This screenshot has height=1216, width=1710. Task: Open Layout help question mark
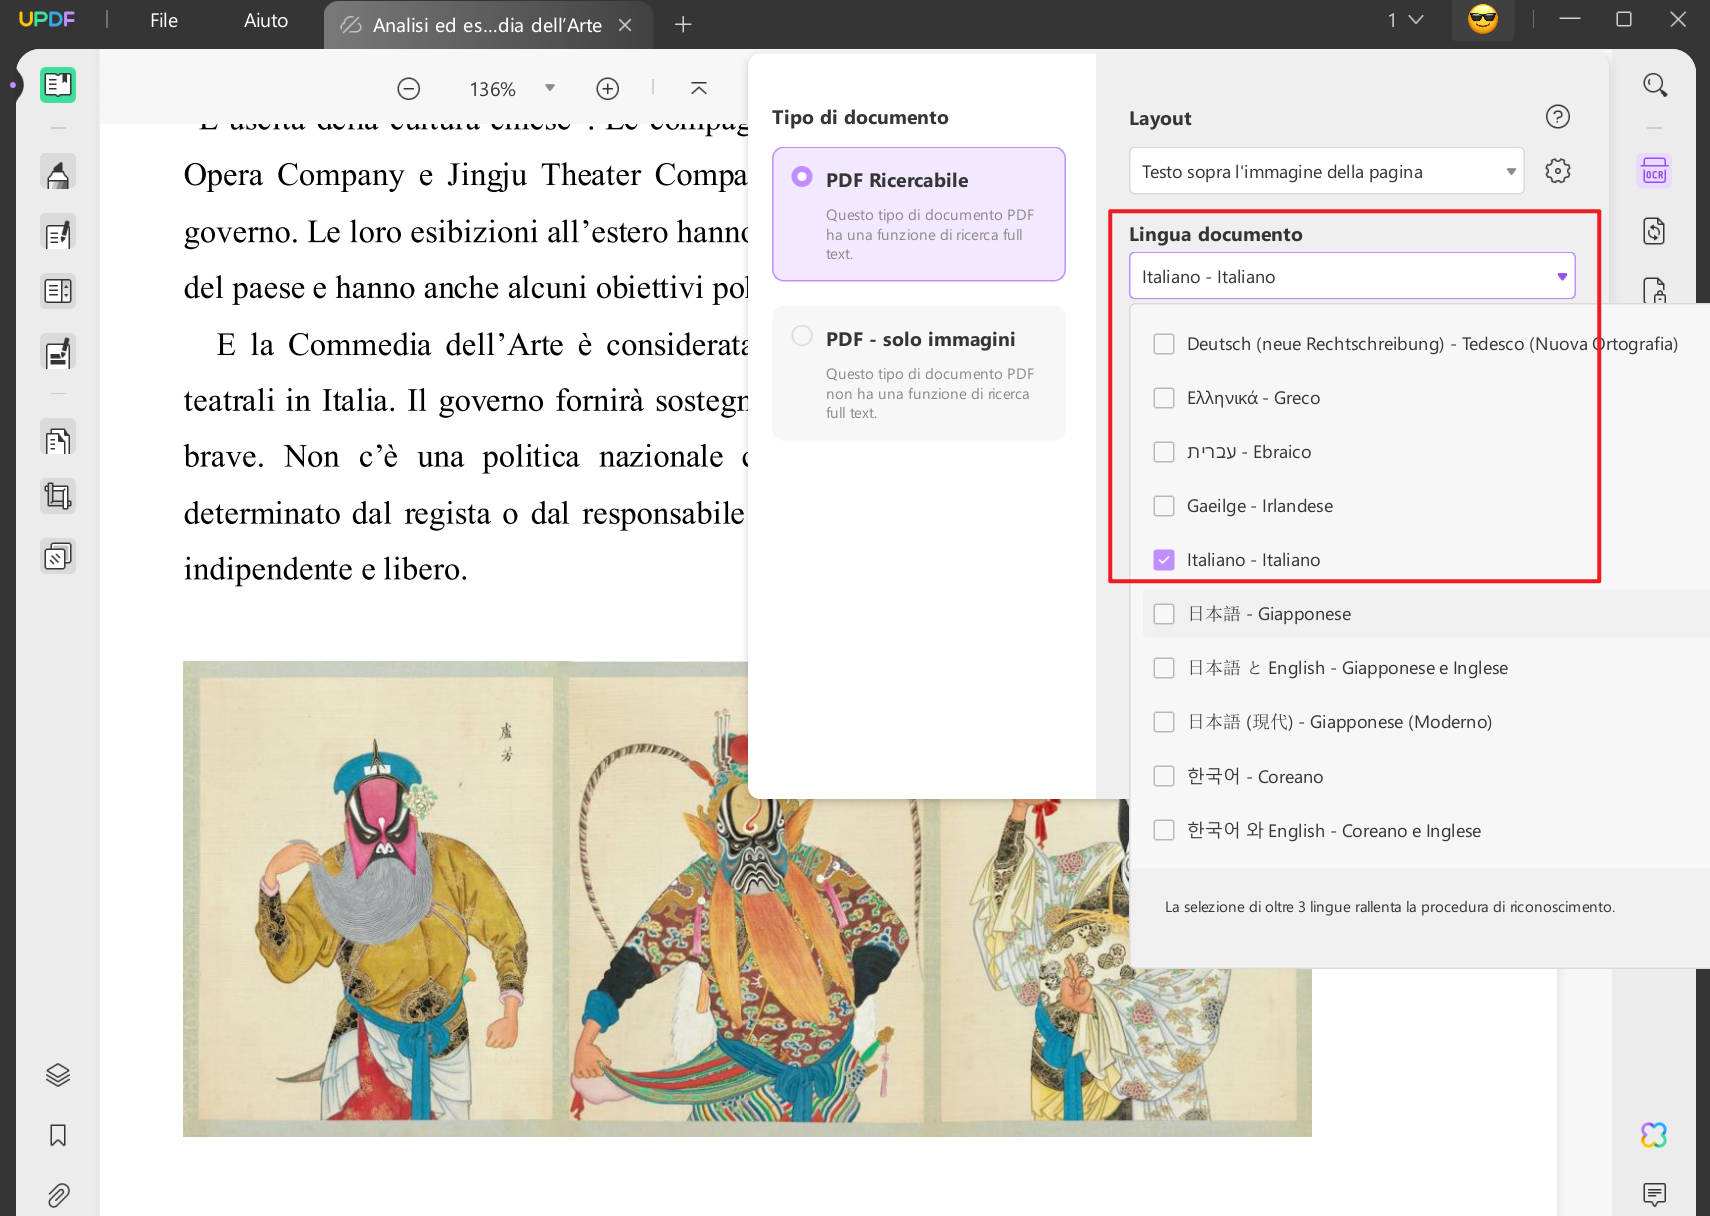pos(1558,117)
